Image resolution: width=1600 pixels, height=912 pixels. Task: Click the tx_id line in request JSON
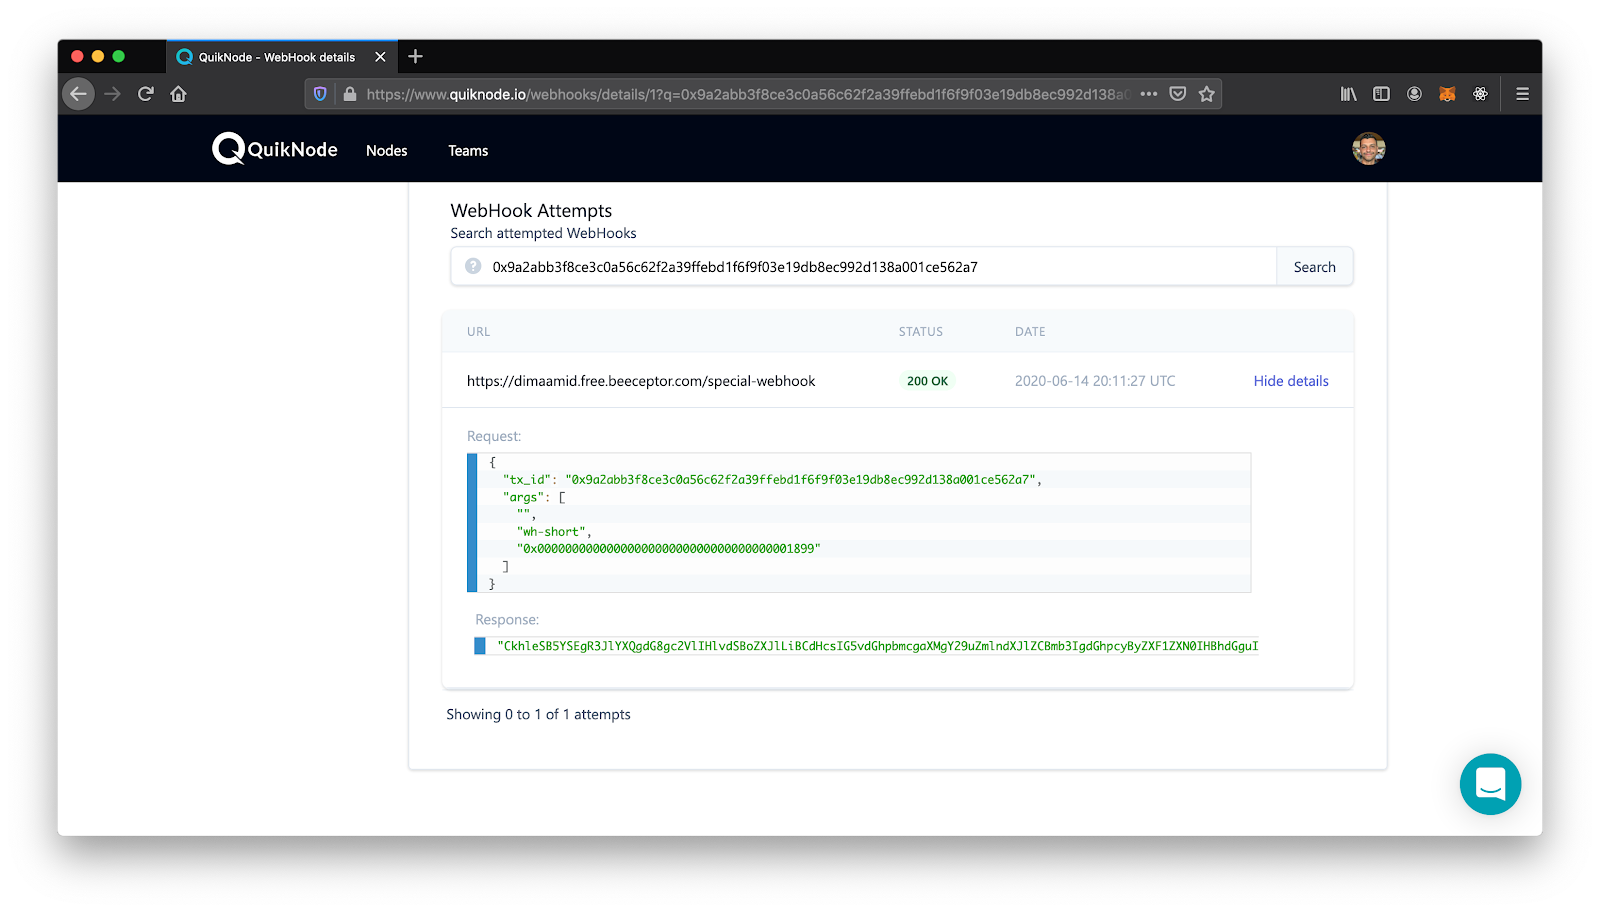click(x=772, y=480)
